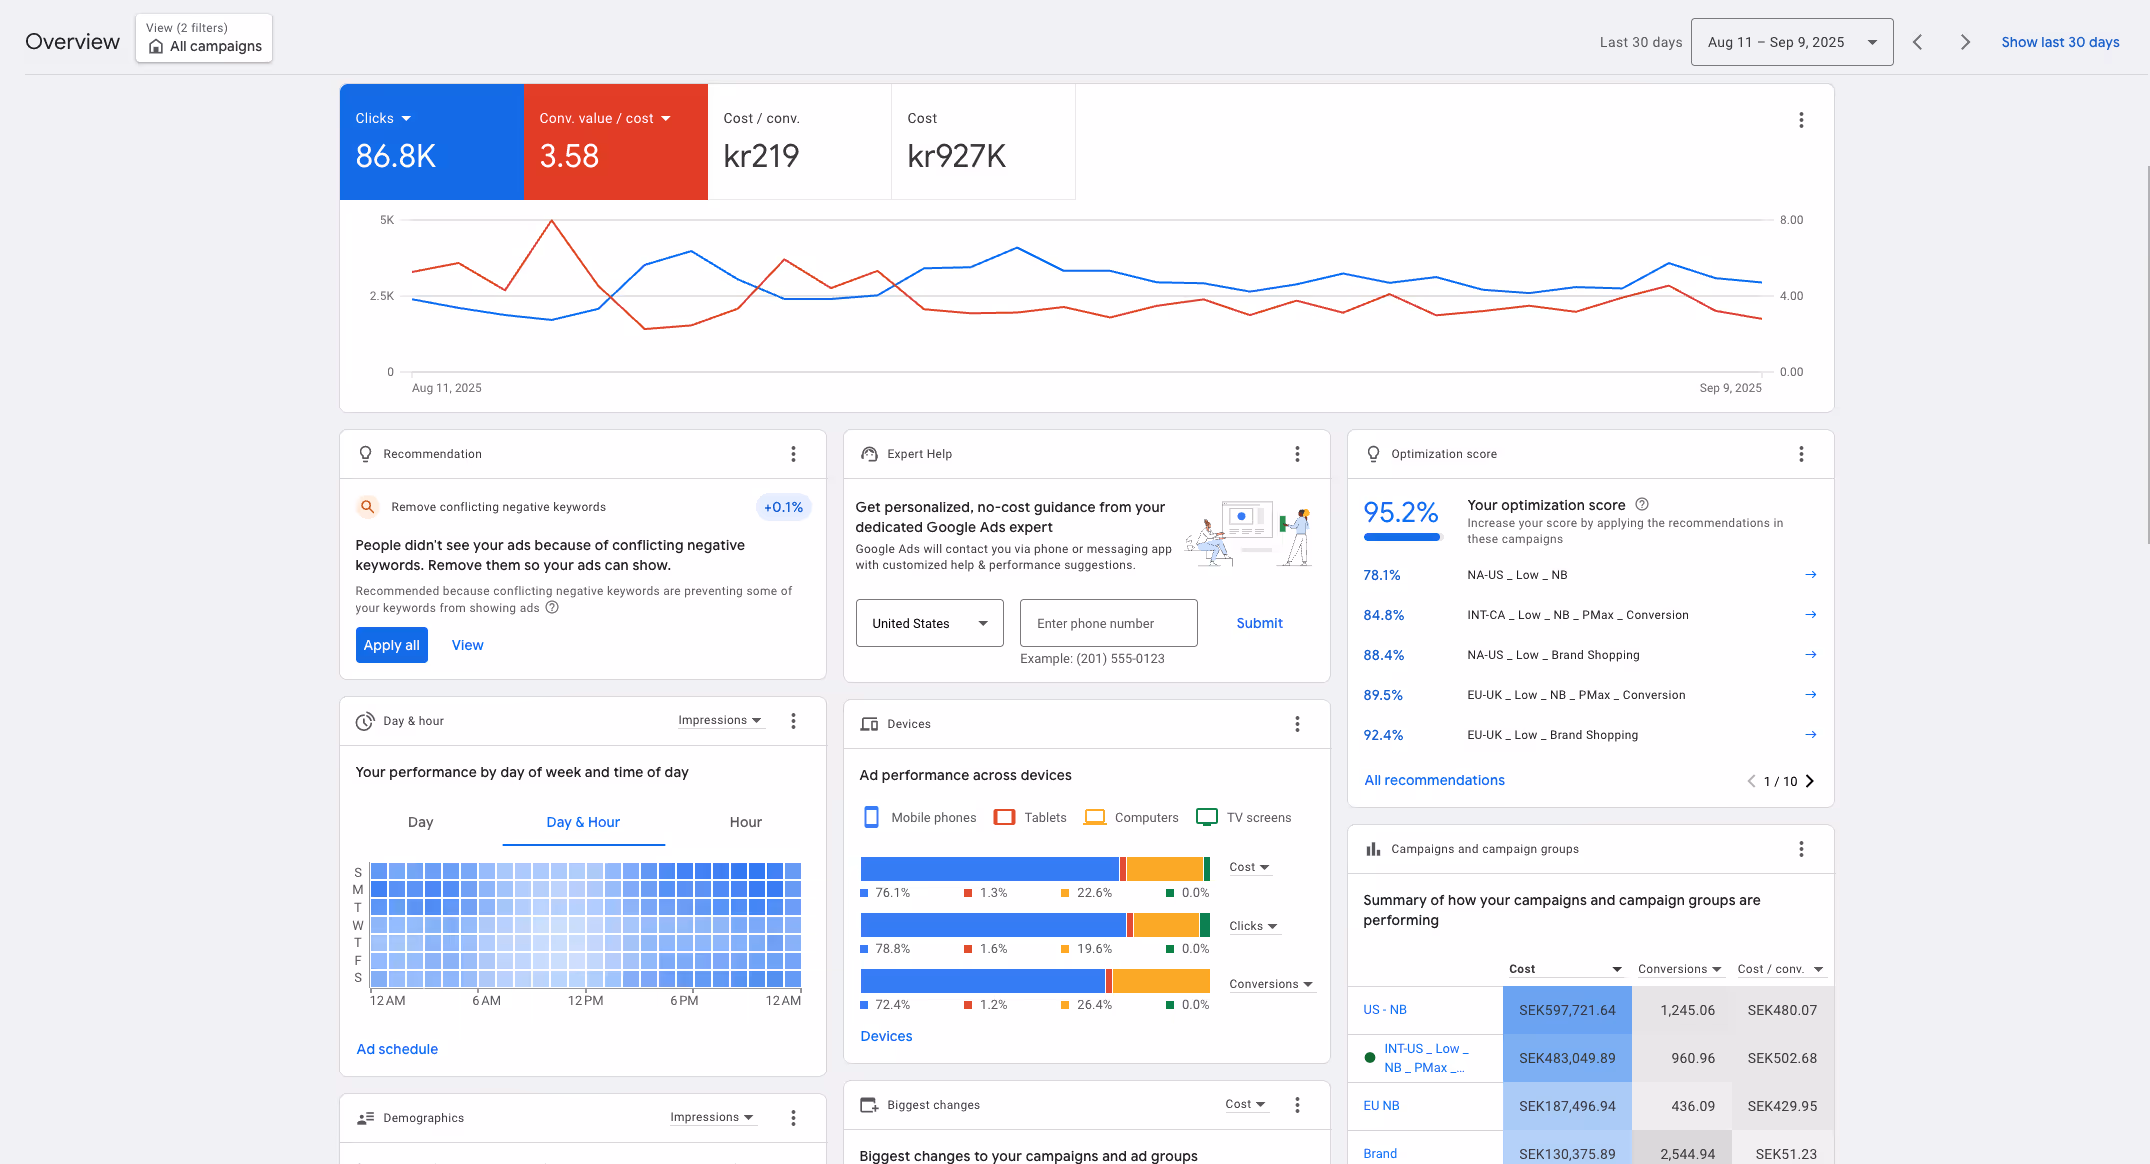Open the Recommendation card three-dot menu

pyautogui.click(x=793, y=454)
